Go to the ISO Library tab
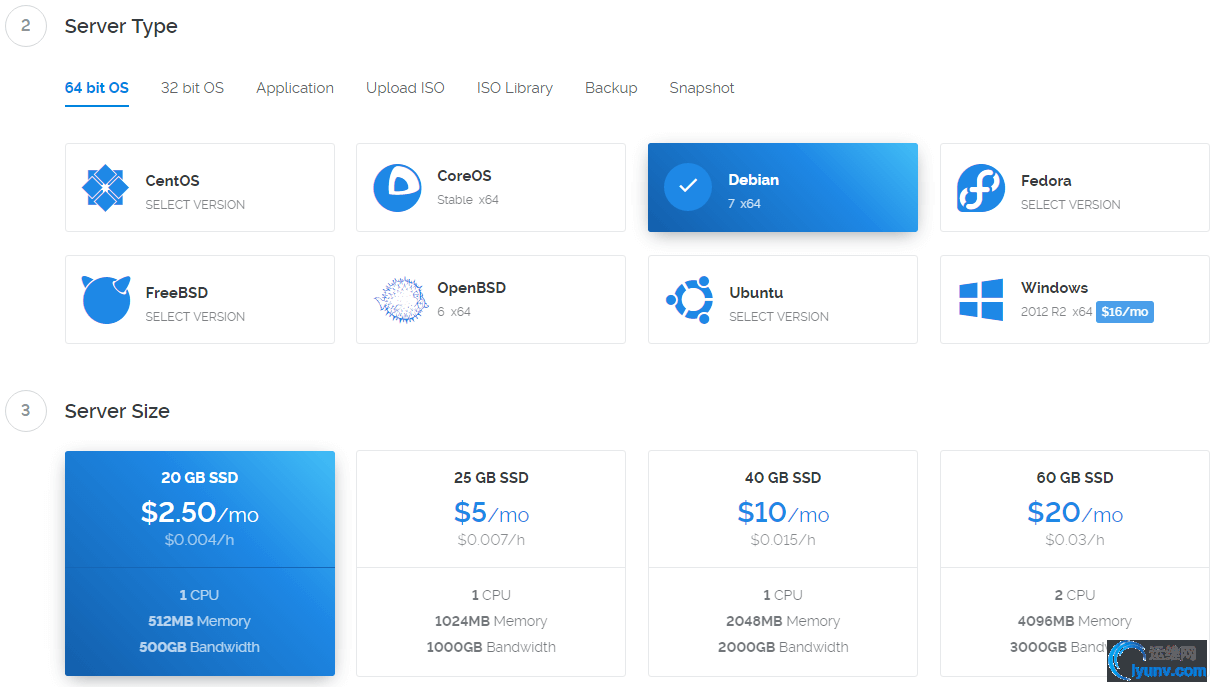 tap(515, 88)
